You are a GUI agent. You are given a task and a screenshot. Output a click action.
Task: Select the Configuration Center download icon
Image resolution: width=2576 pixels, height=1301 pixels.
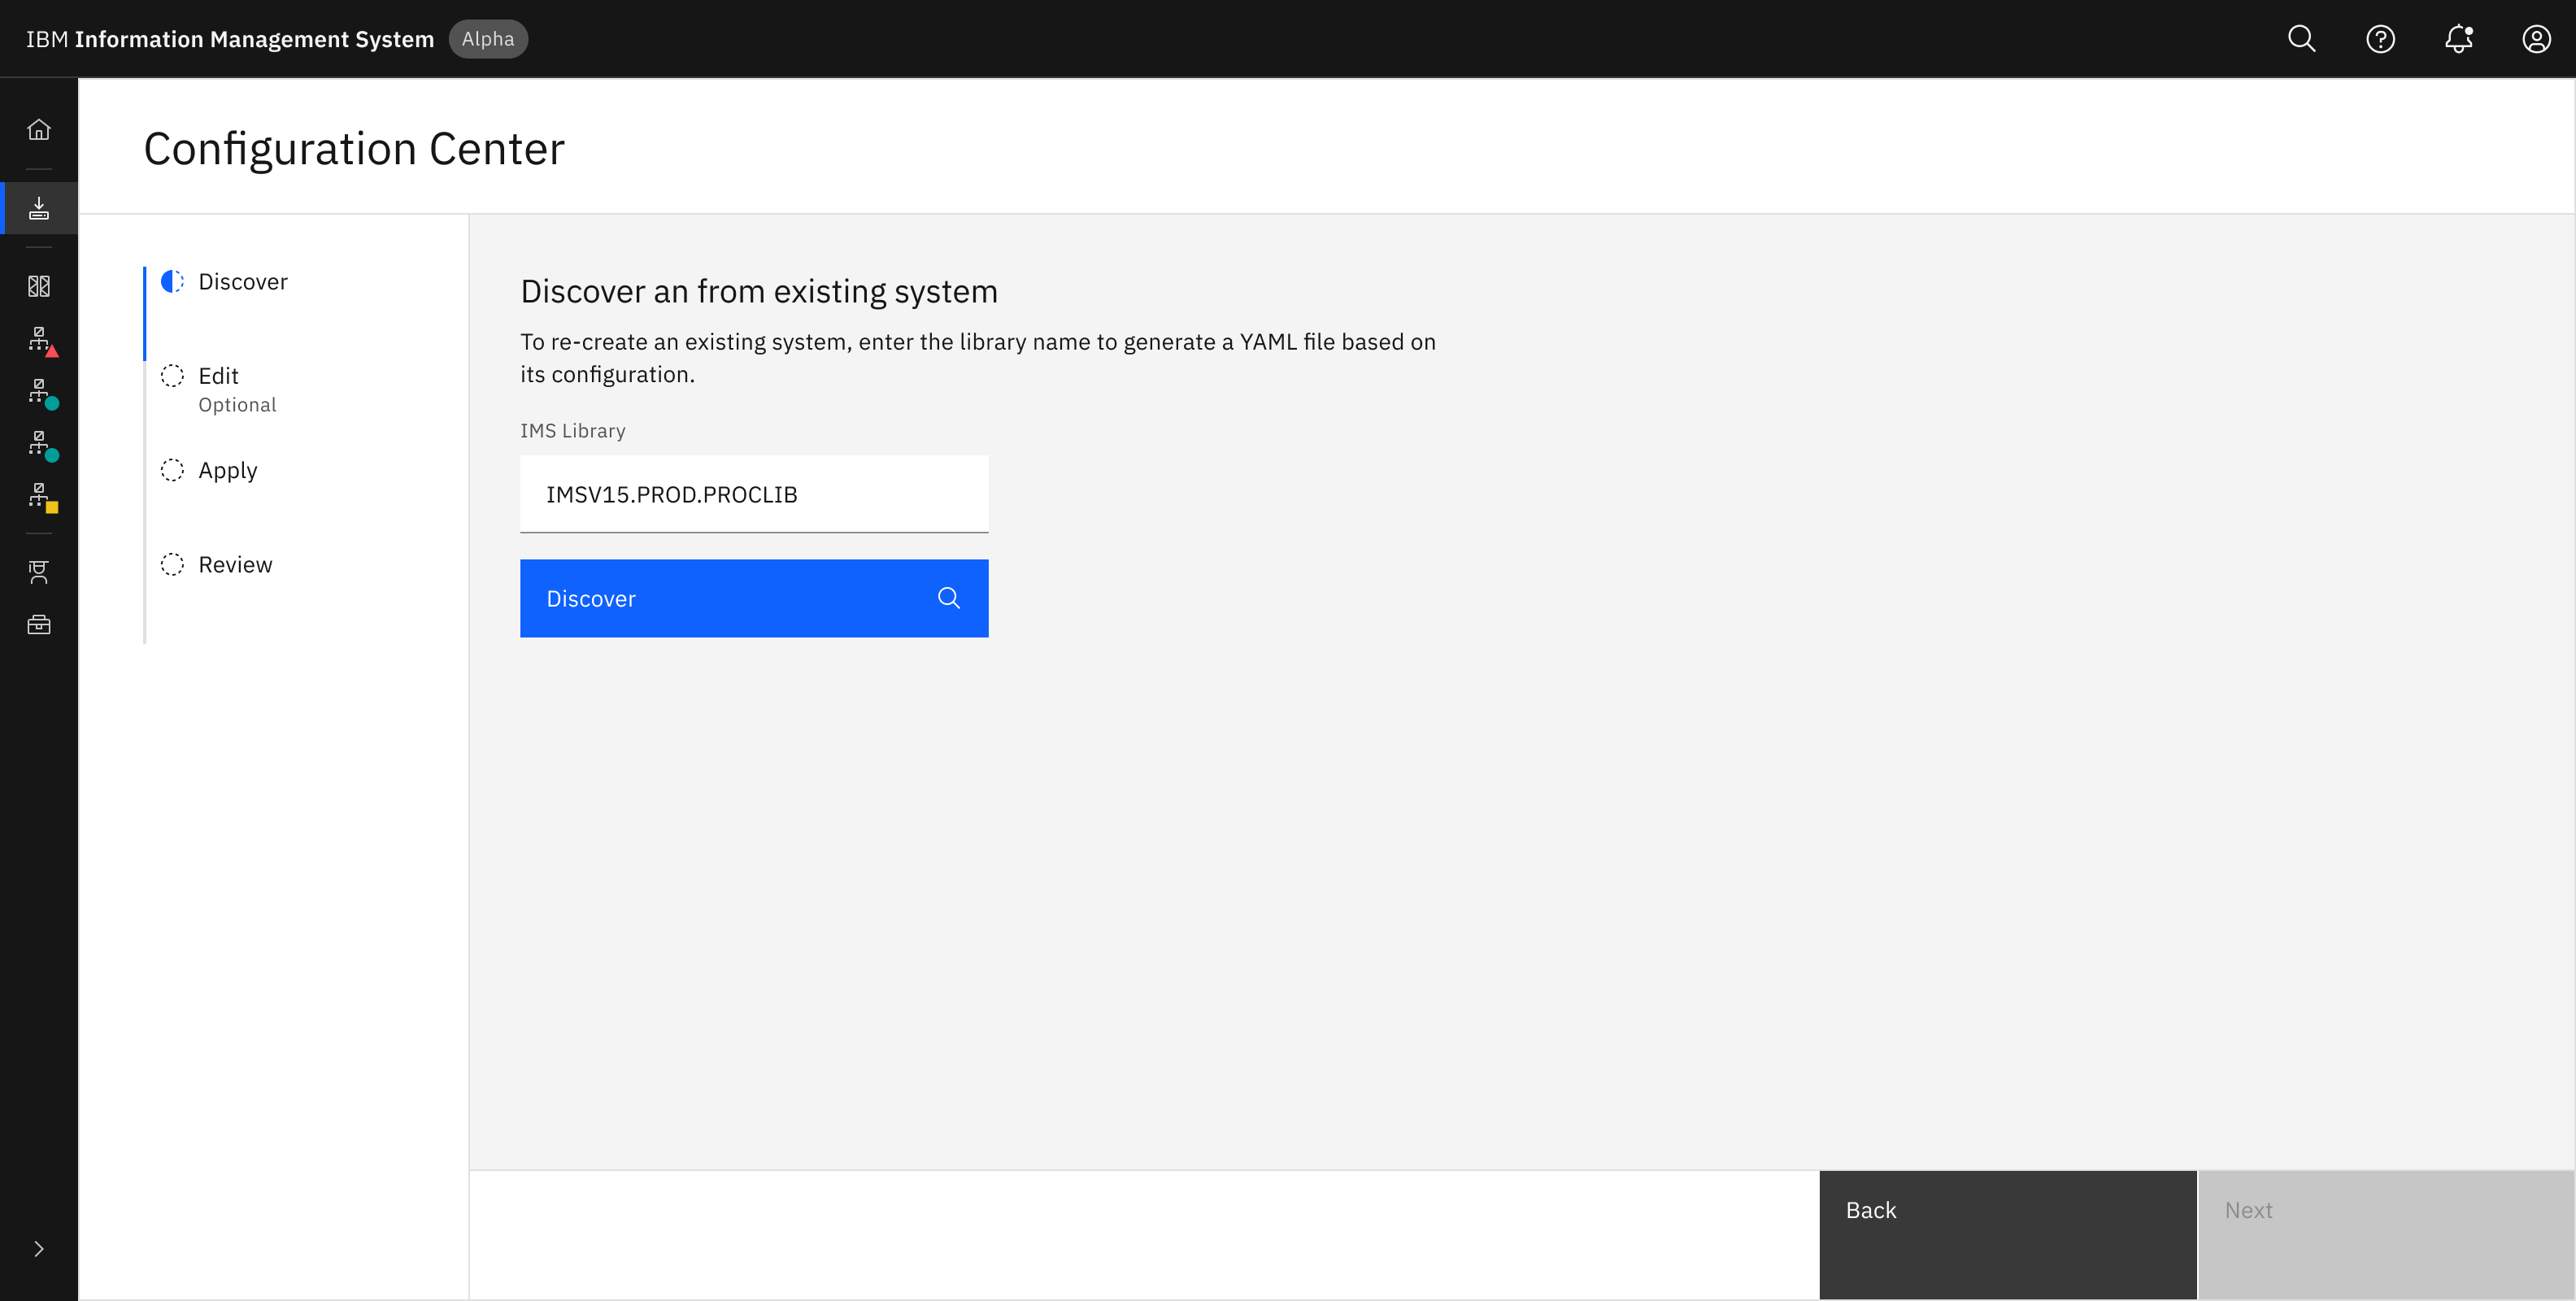click(39, 208)
